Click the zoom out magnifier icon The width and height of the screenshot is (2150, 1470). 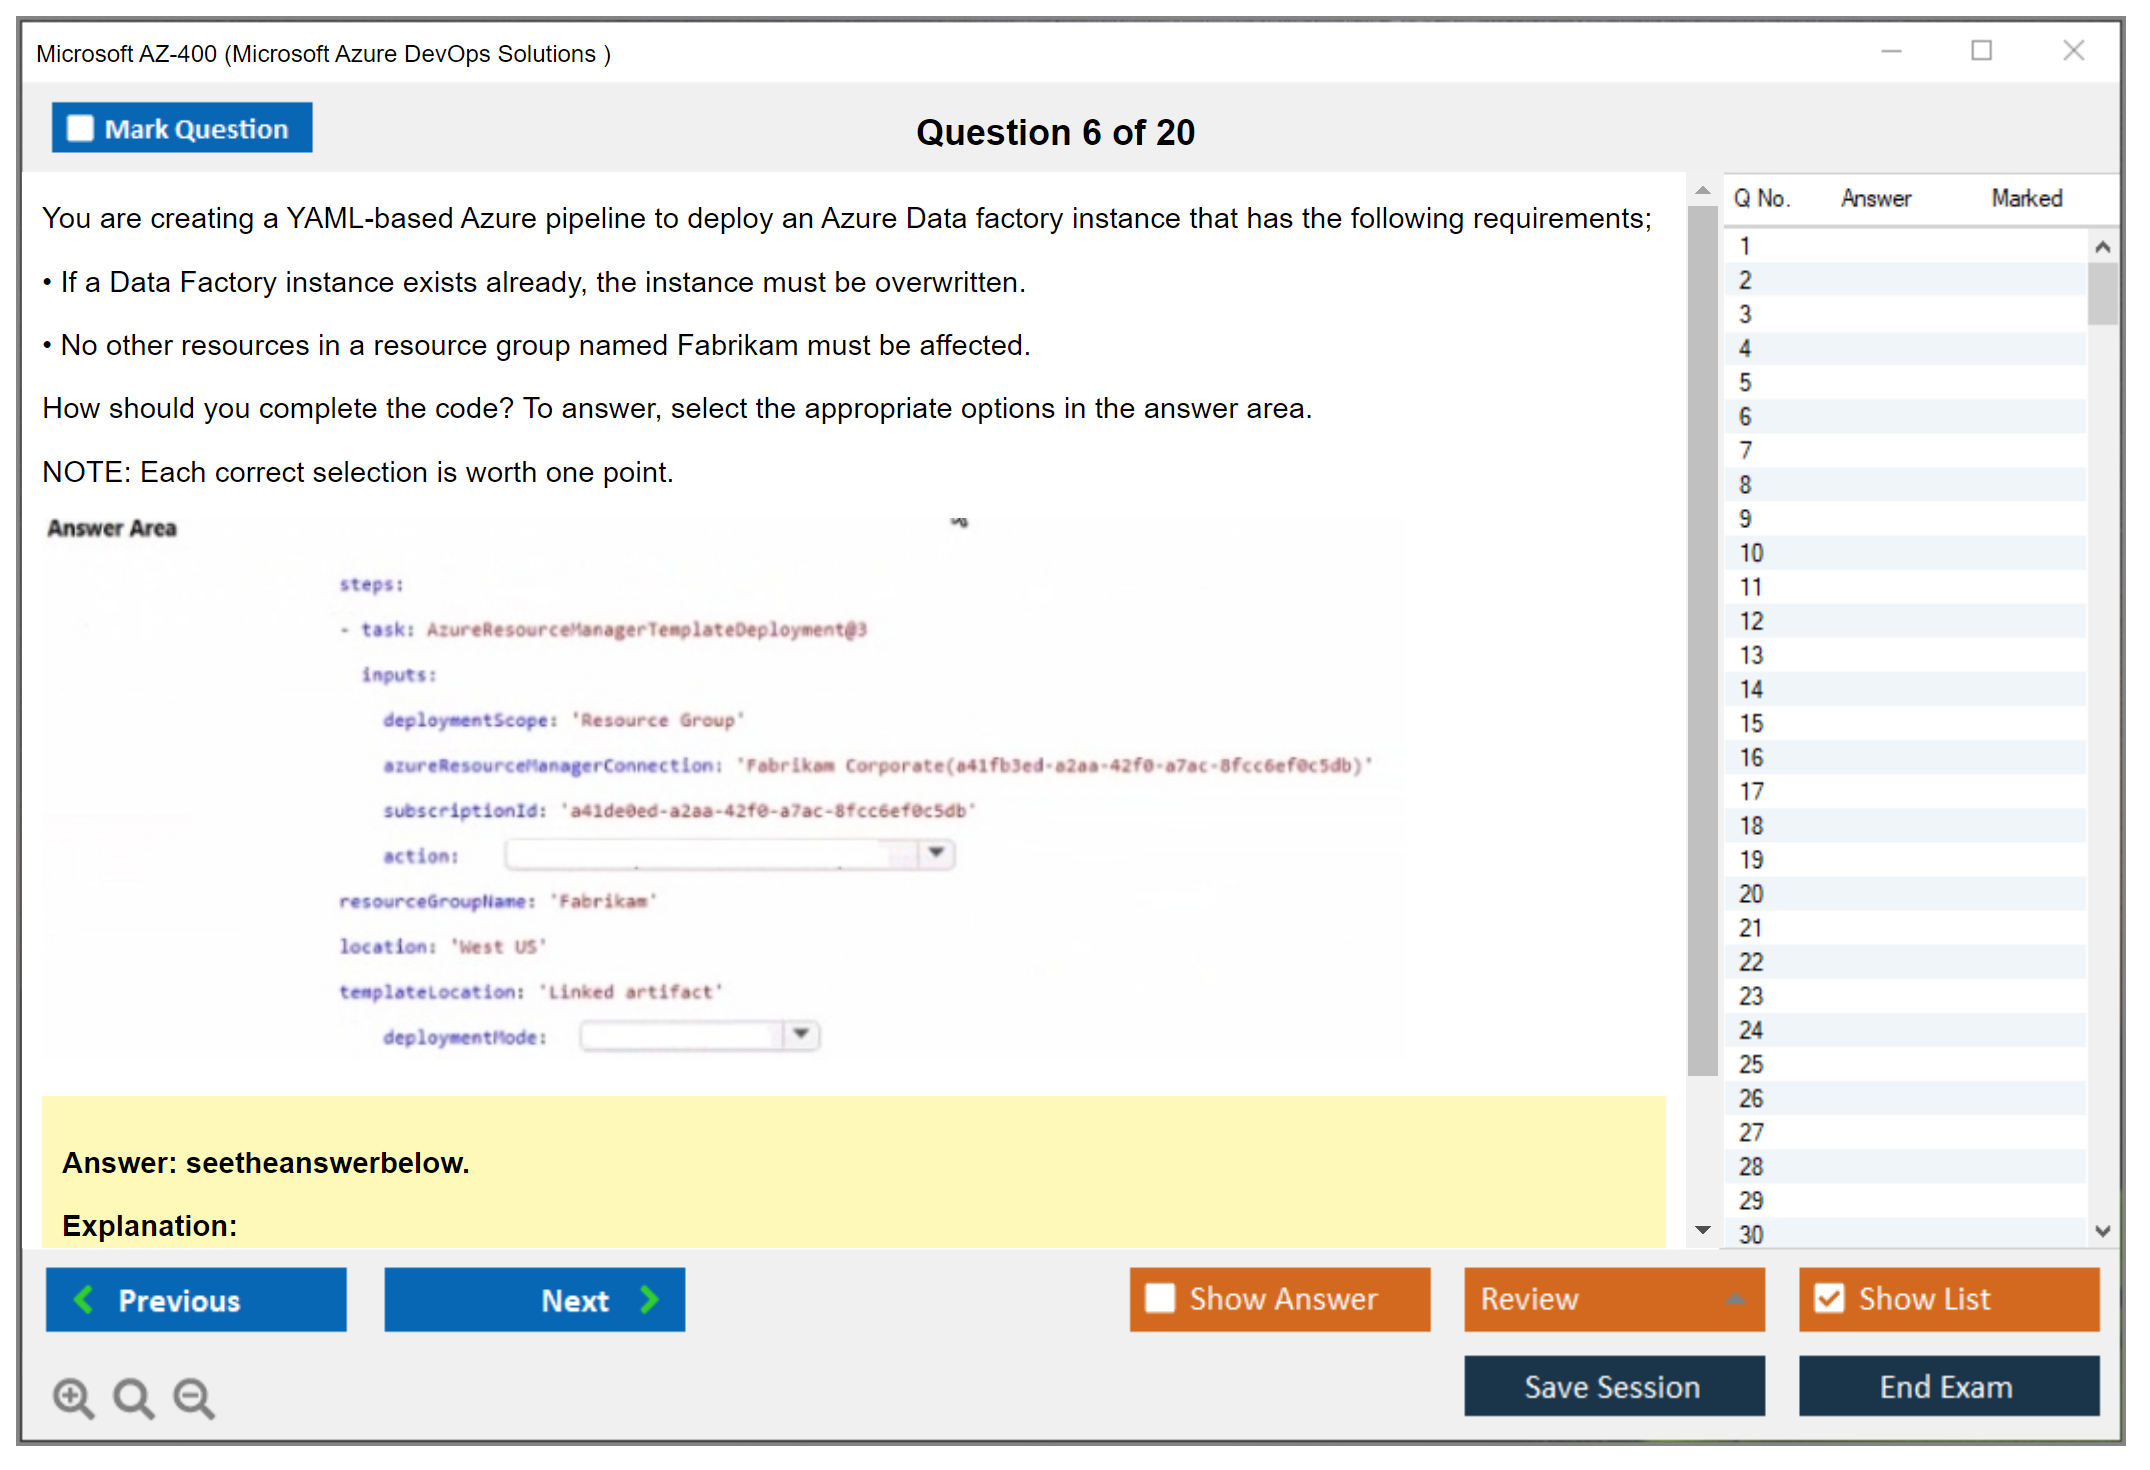(193, 1397)
